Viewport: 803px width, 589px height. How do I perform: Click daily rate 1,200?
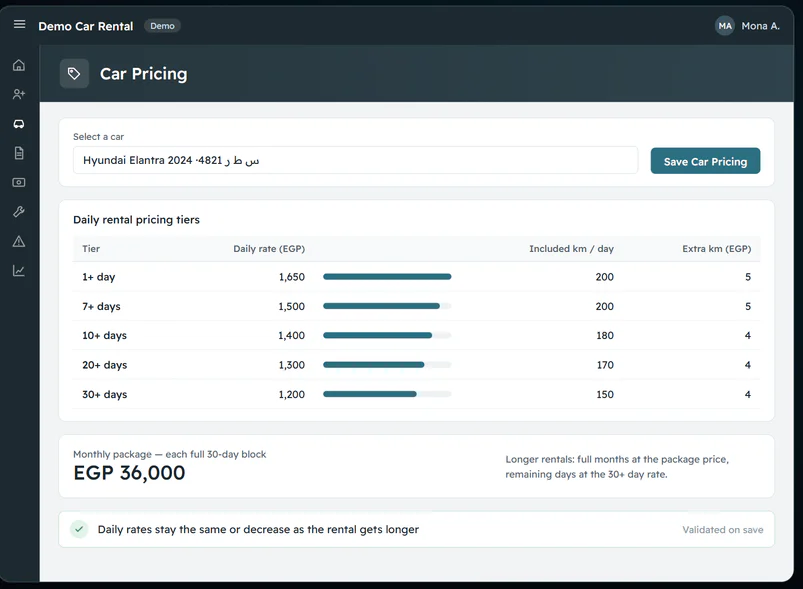coord(291,394)
